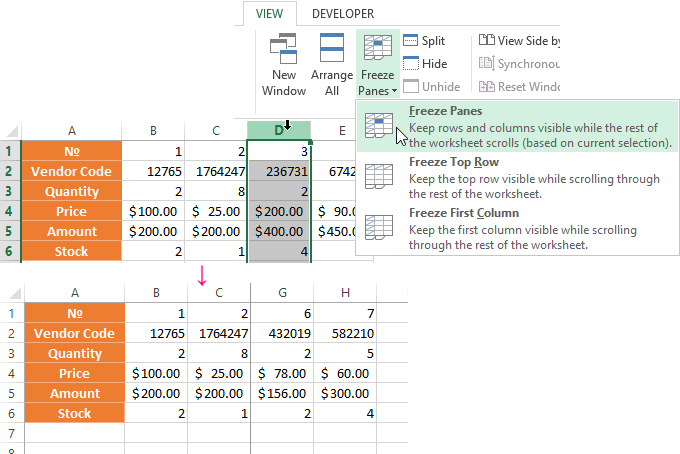Click cell with $300.00 in bottom sheet
The image size is (680, 454).
click(345, 393)
